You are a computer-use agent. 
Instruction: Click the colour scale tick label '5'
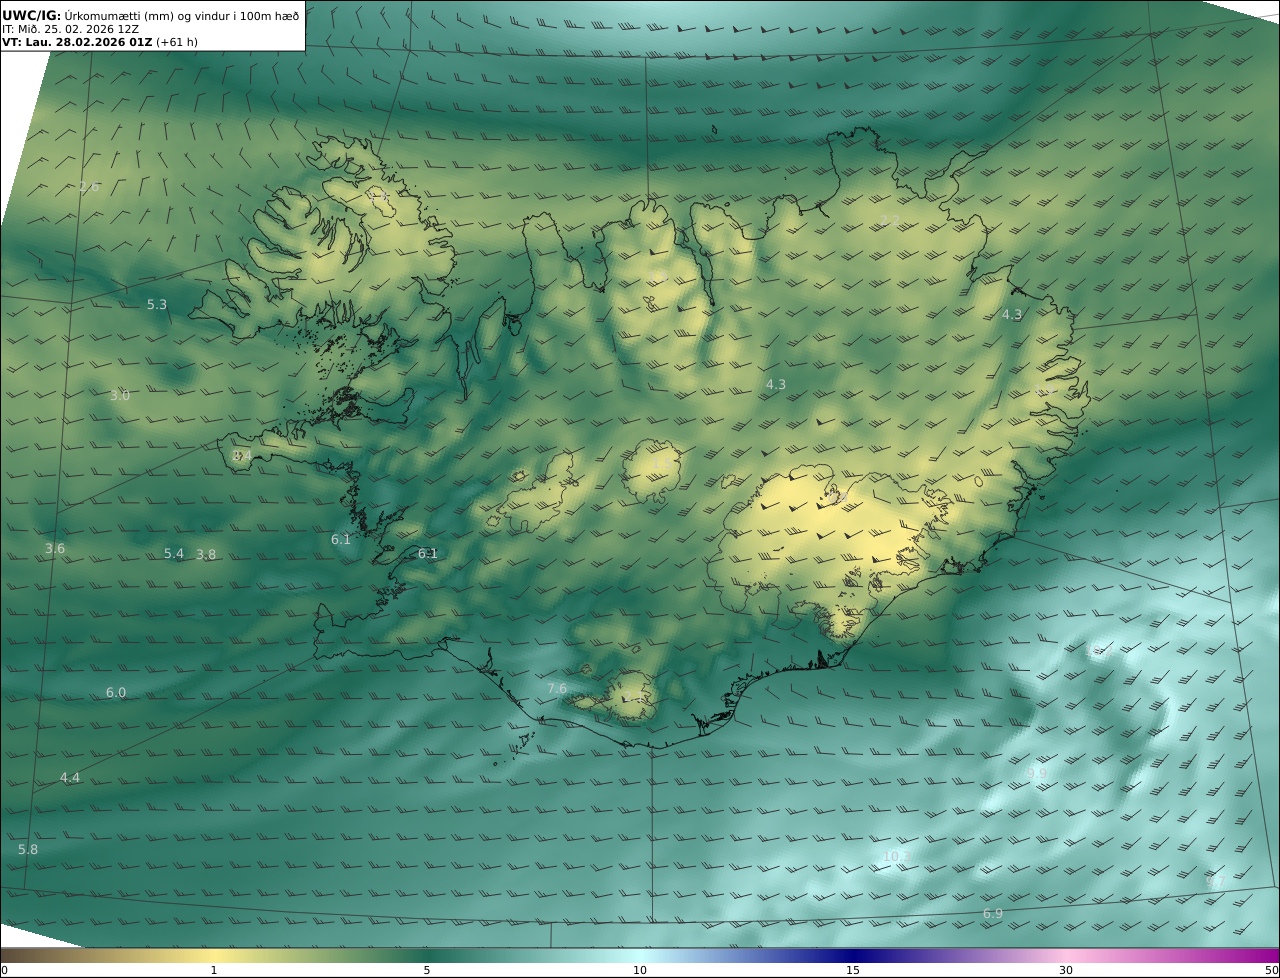click(427, 970)
